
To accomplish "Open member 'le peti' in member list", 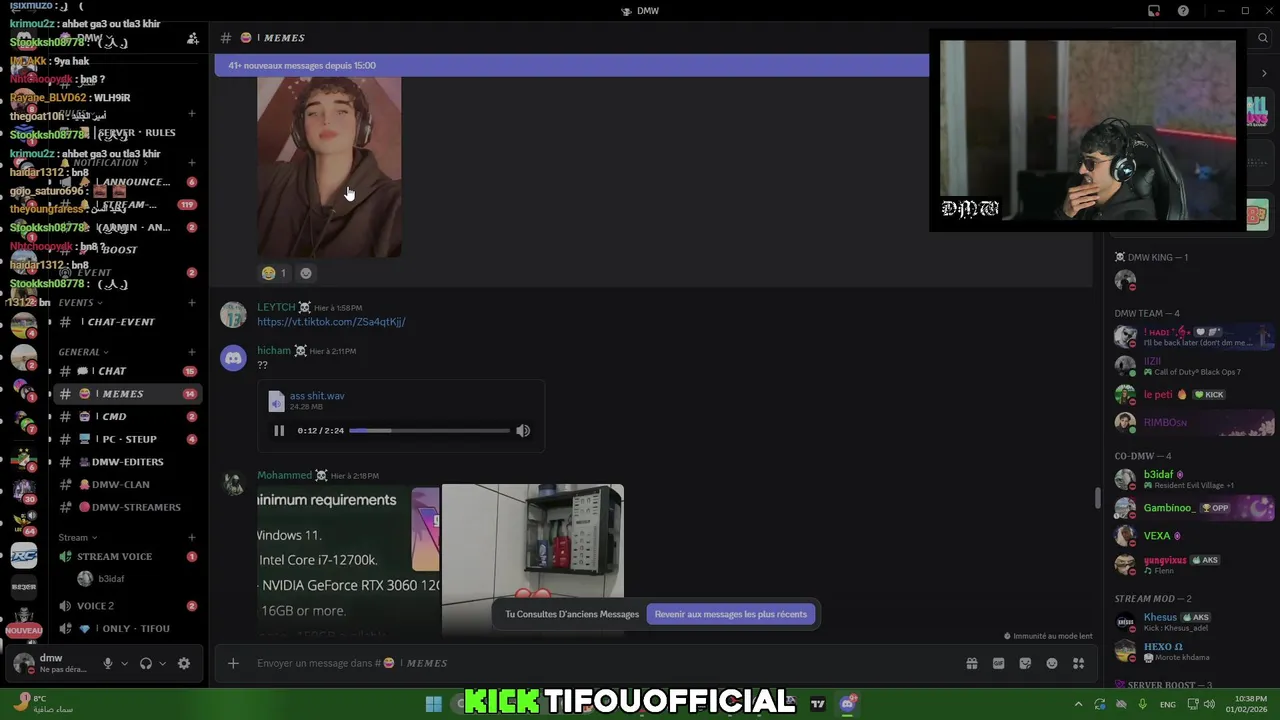I will (x=1193, y=394).
